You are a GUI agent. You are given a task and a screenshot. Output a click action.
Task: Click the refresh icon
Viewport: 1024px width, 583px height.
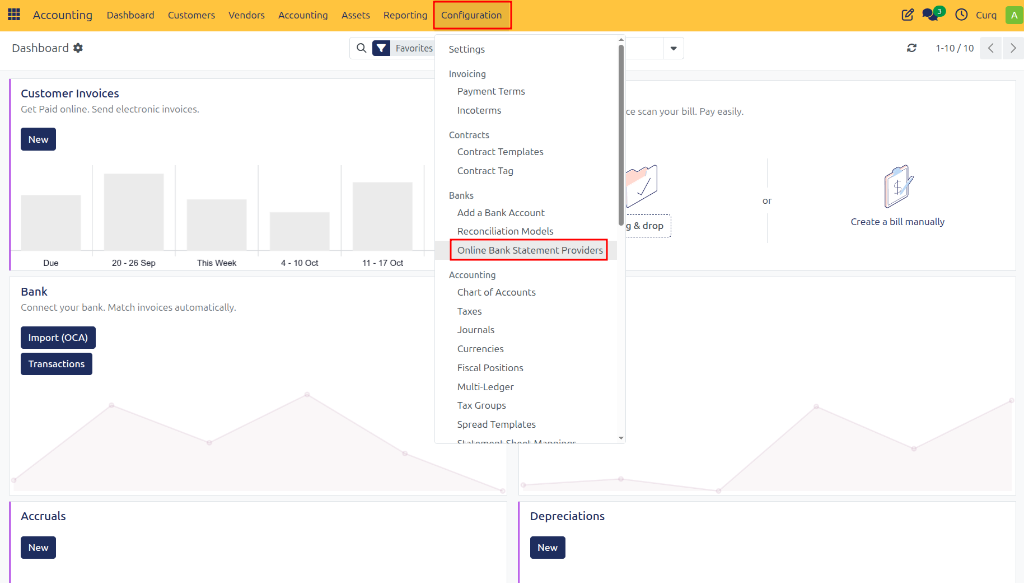912,48
